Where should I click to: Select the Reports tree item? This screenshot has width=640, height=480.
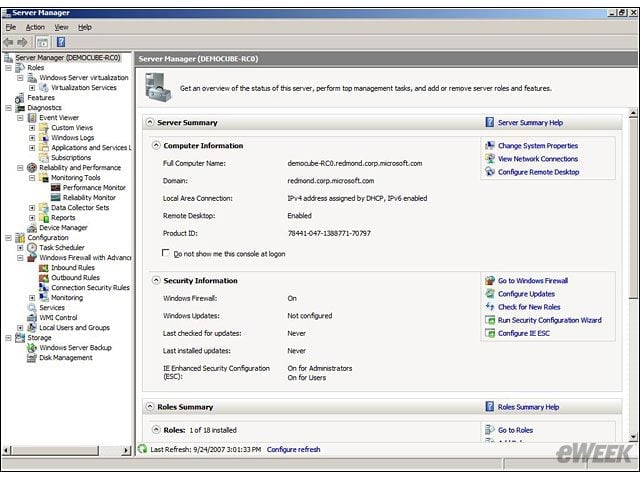(x=63, y=218)
